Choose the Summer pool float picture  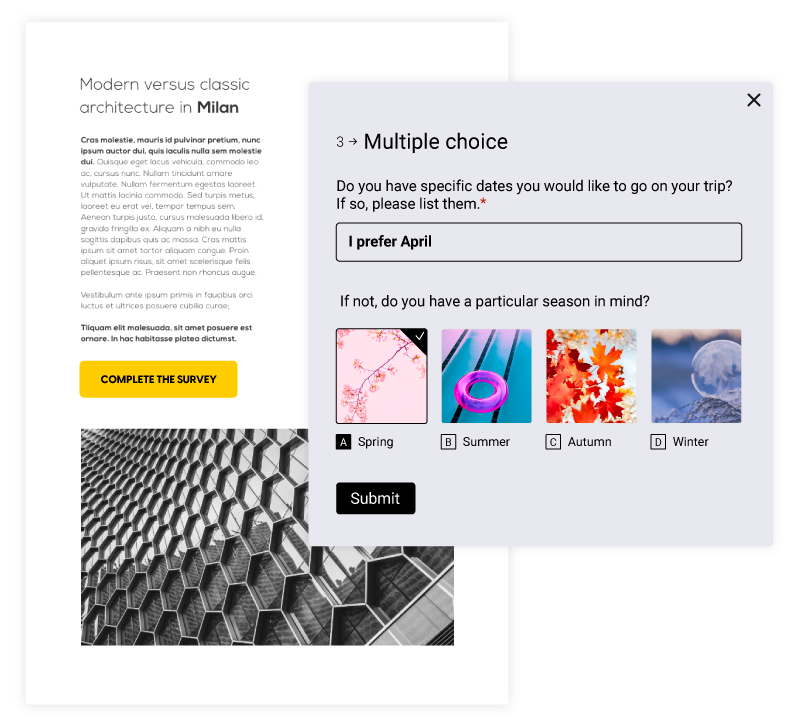486,376
